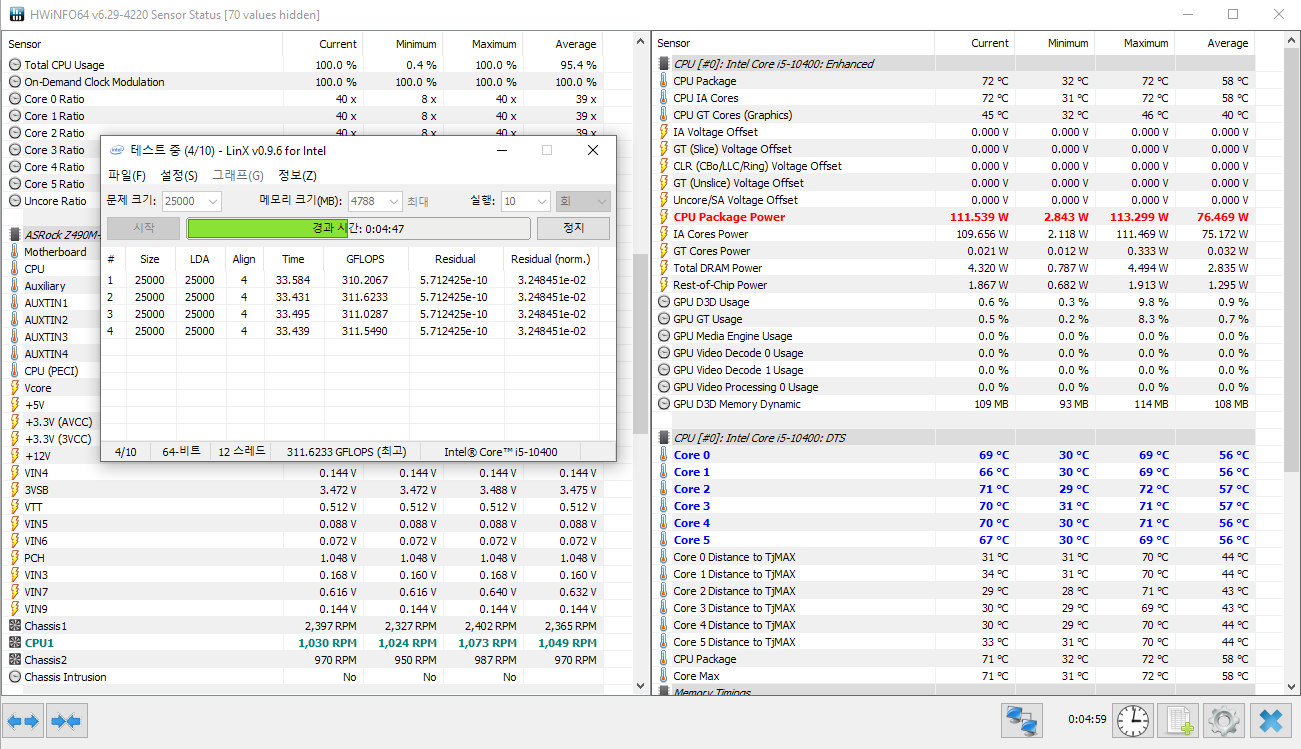Click the Maximum column header in right sensor pane
The image size is (1301, 749).
point(1135,43)
